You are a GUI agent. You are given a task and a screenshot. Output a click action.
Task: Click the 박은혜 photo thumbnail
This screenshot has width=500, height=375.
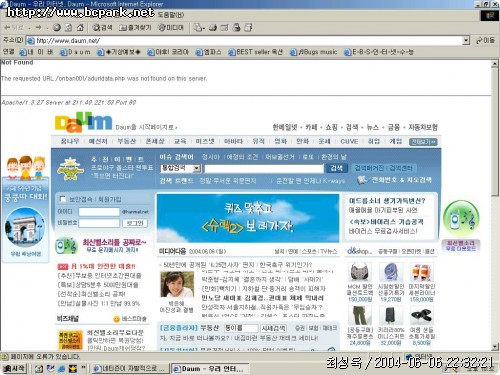coord(177,284)
